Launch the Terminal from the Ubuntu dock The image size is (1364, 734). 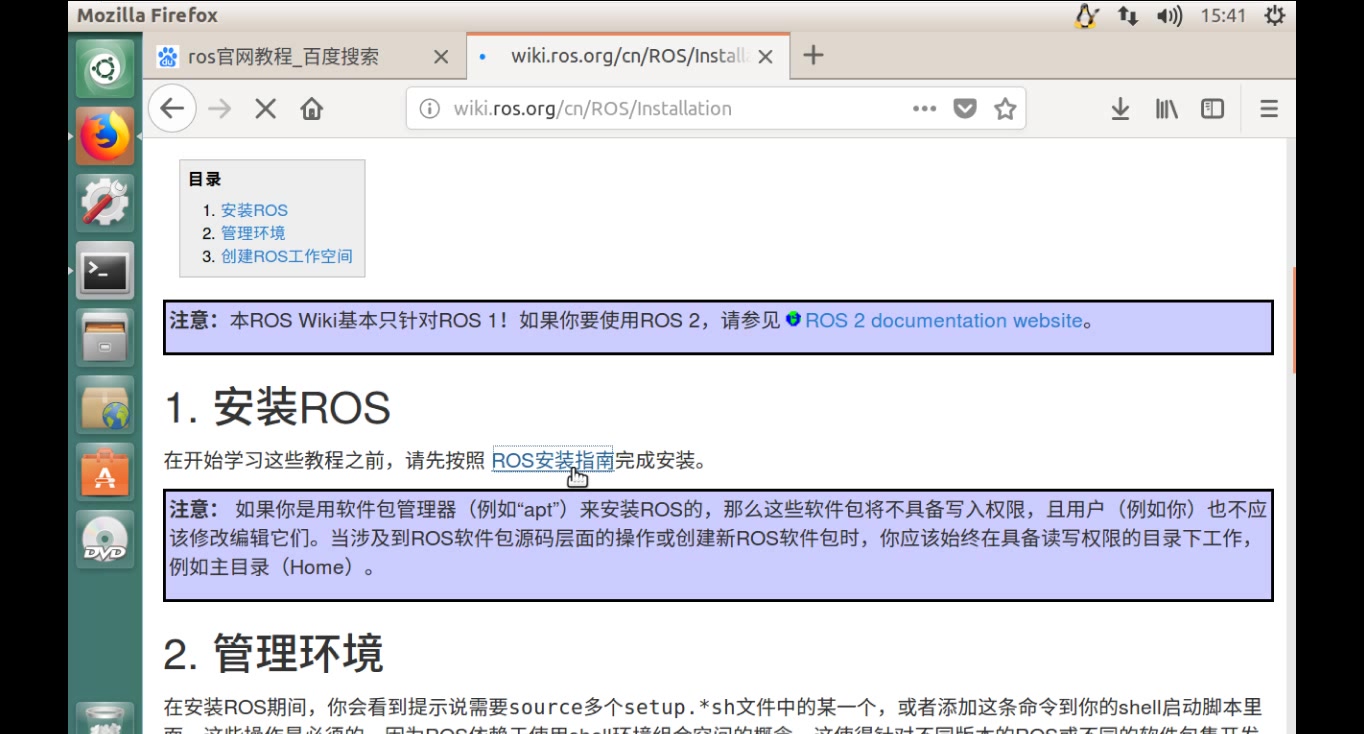click(x=105, y=270)
